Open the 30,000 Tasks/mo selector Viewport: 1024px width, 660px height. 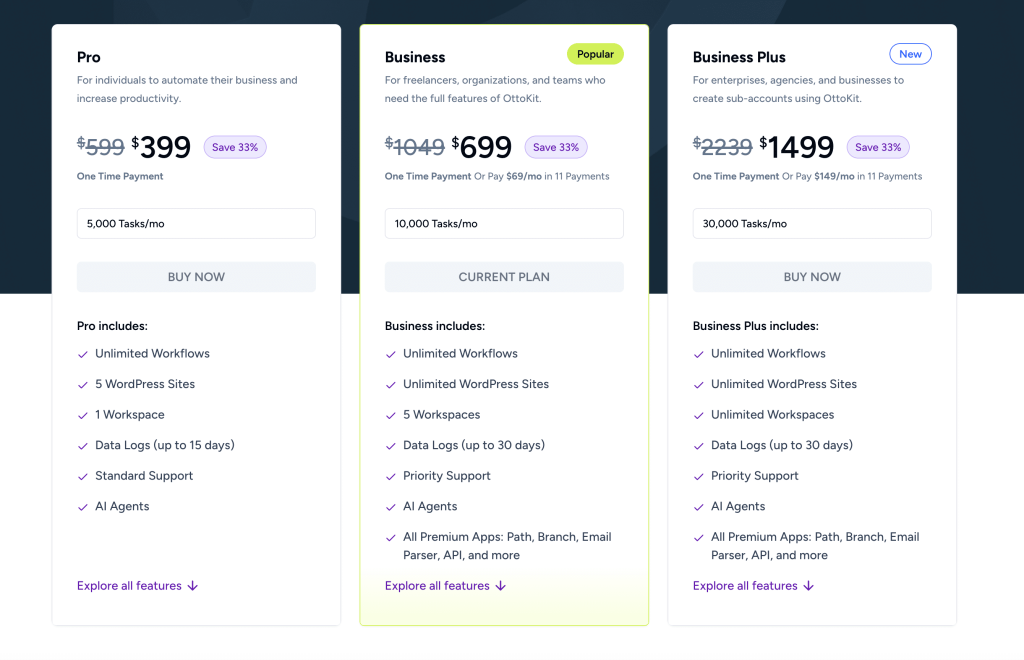coord(812,224)
